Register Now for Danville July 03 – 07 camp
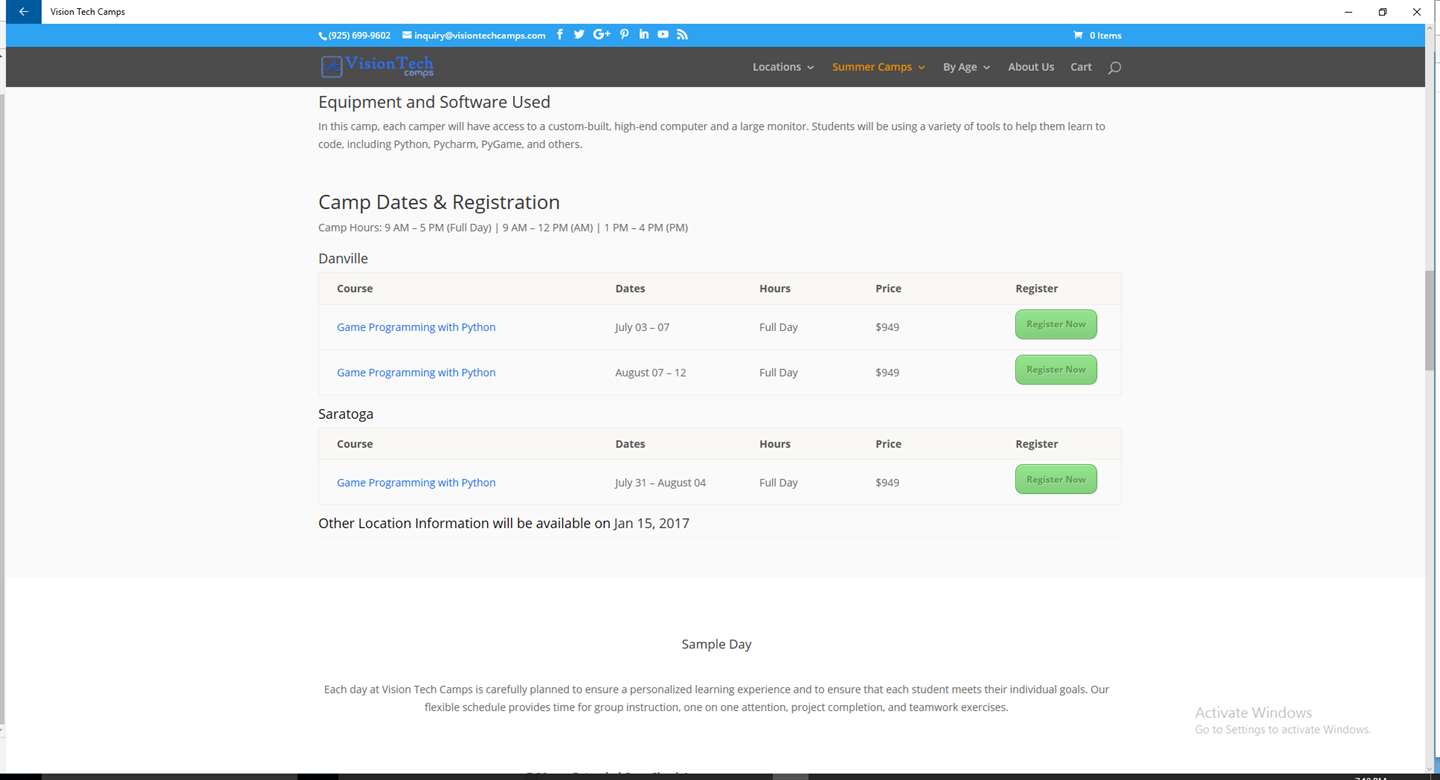Screen dimensions: 1440x780 coord(1056,324)
